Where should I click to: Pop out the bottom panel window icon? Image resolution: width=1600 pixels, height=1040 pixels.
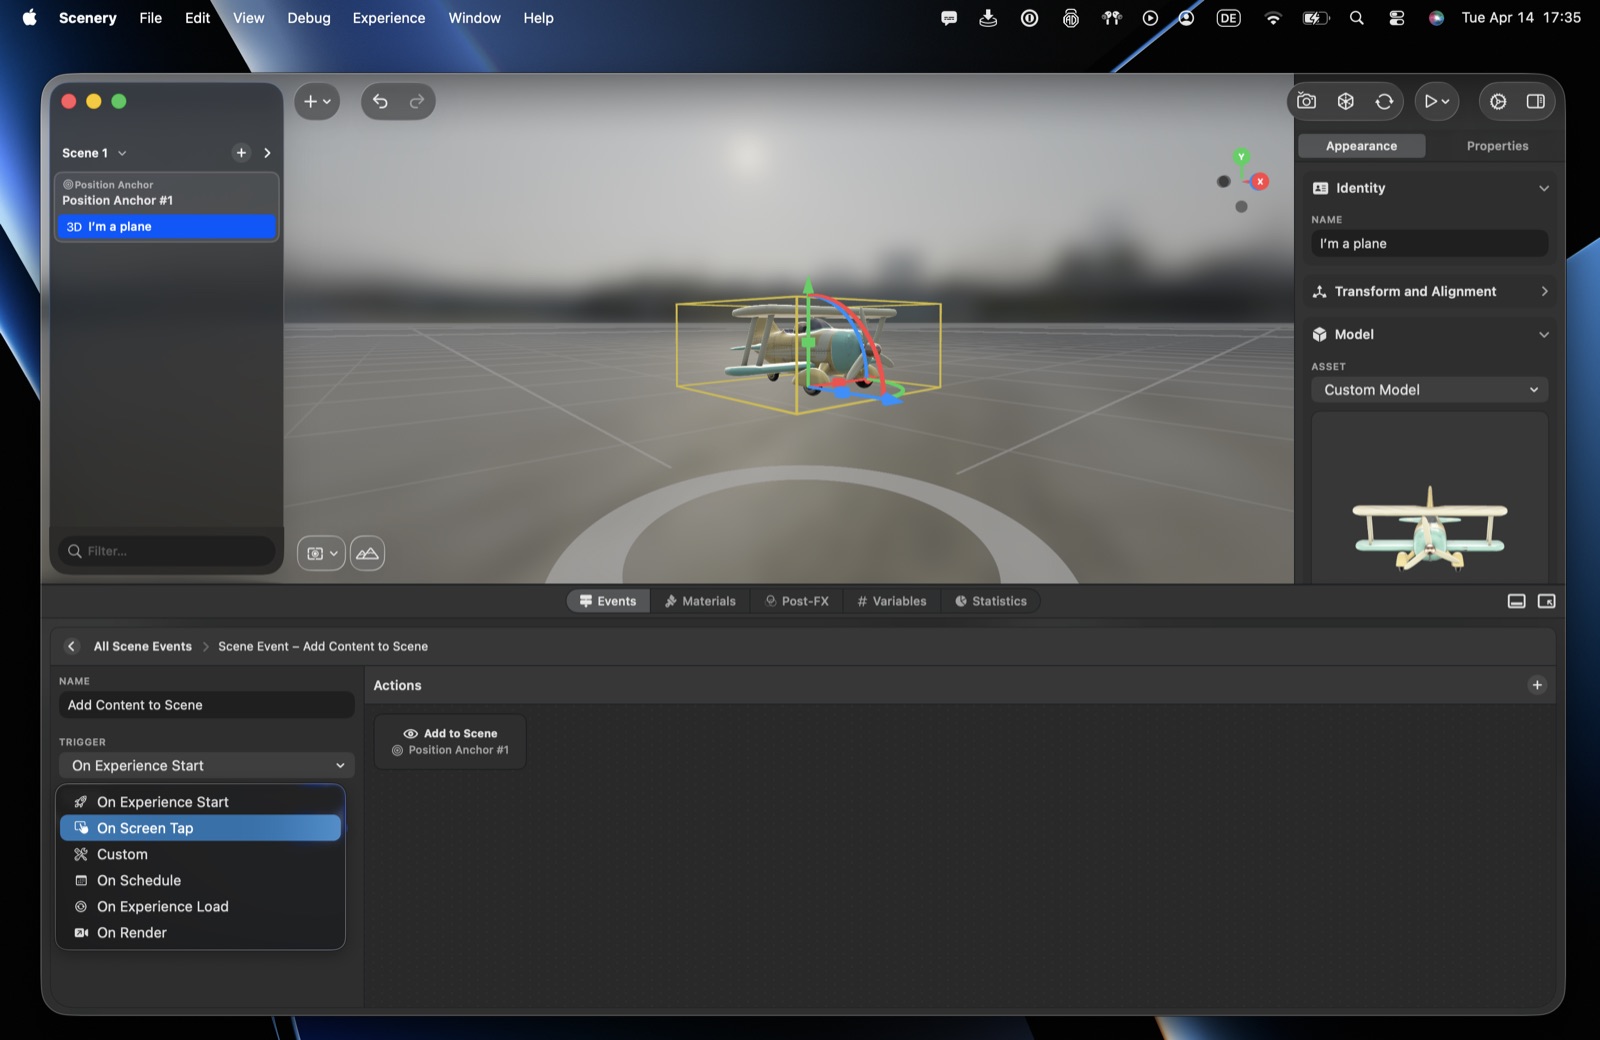1546,601
